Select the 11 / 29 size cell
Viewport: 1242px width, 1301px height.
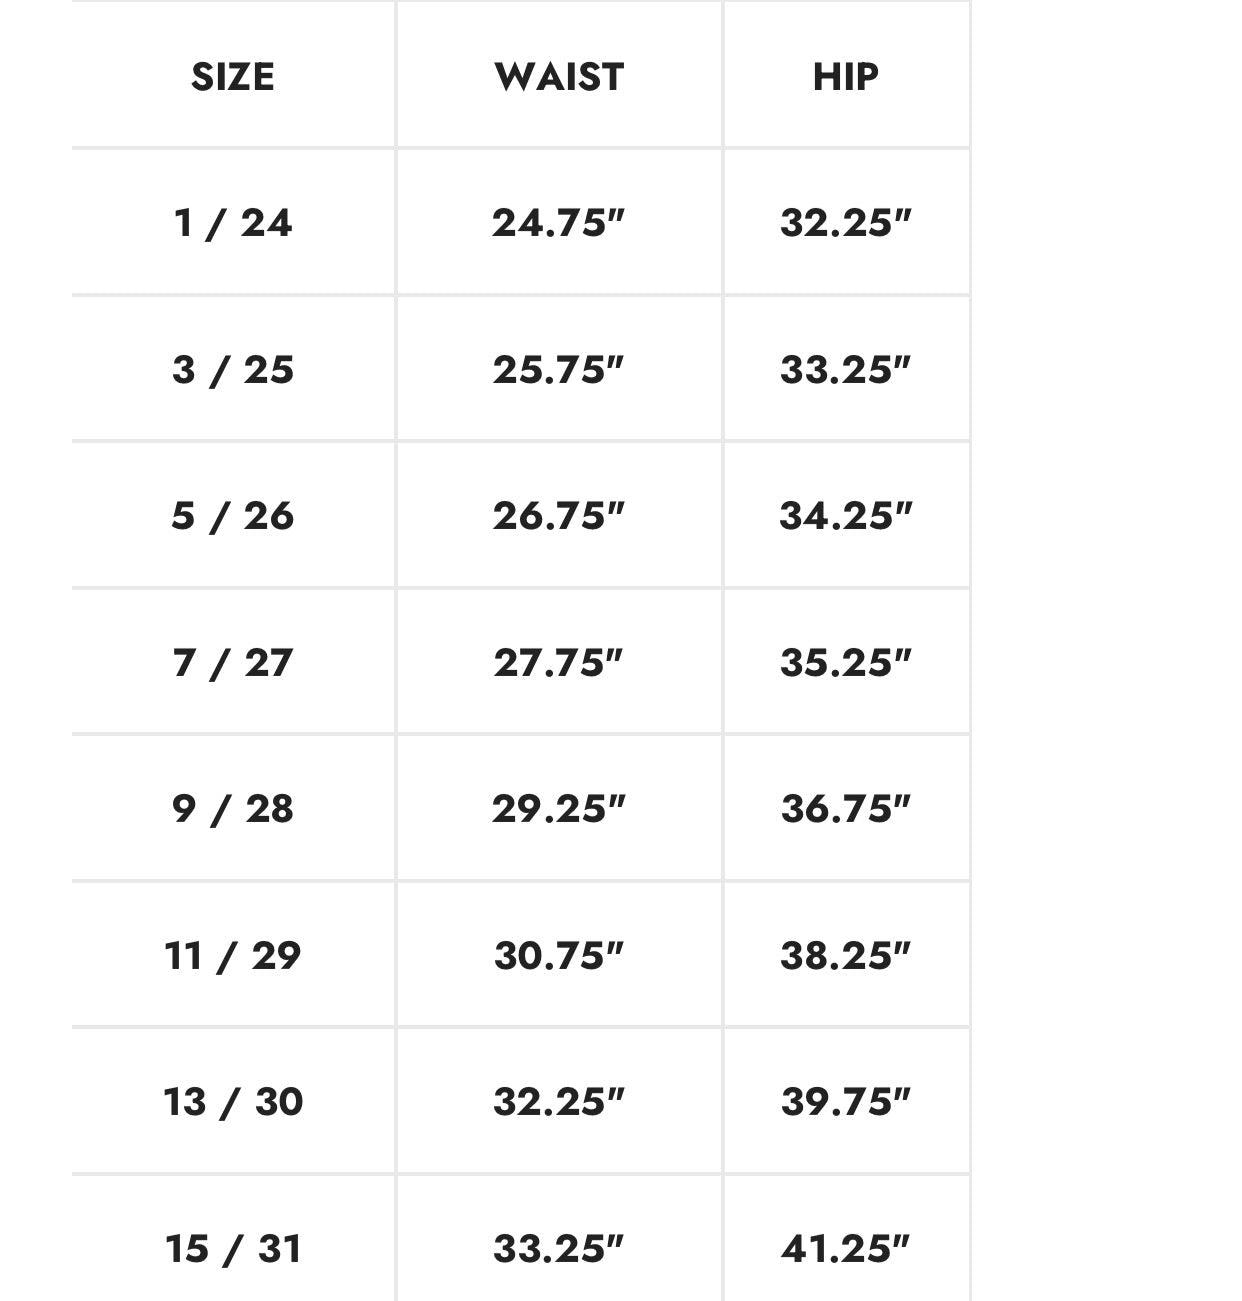tap(233, 955)
